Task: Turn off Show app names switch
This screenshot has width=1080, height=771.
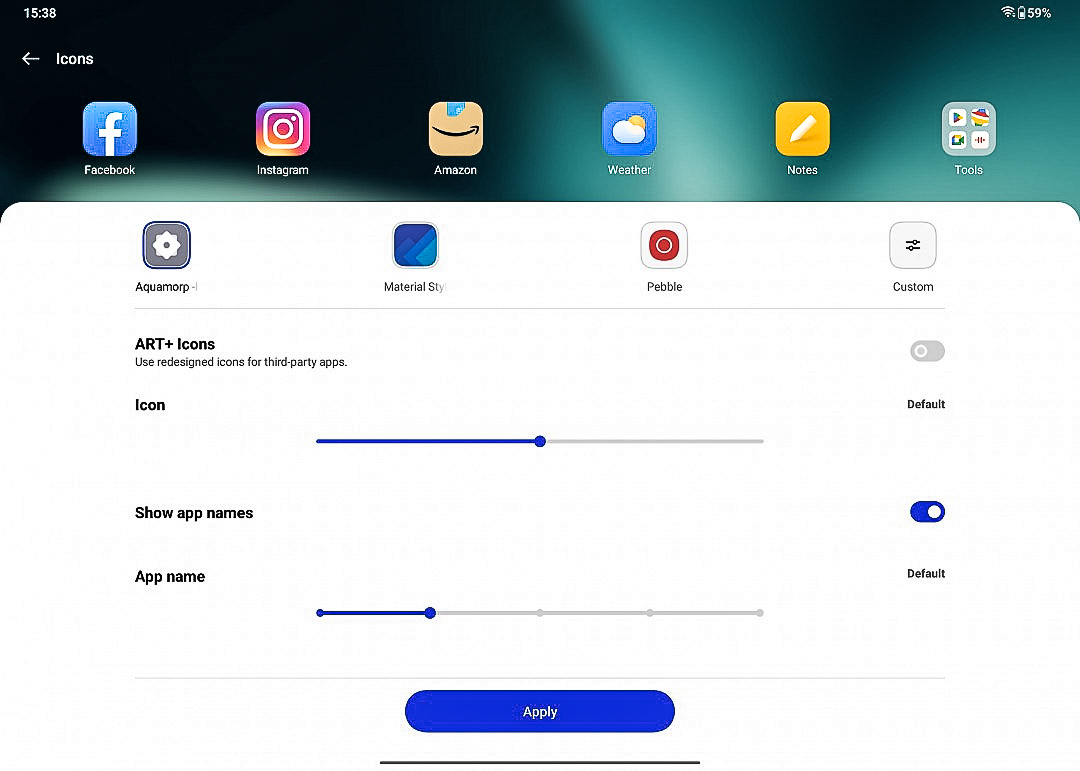Action: pyautogui.click(x=927, y=512)
